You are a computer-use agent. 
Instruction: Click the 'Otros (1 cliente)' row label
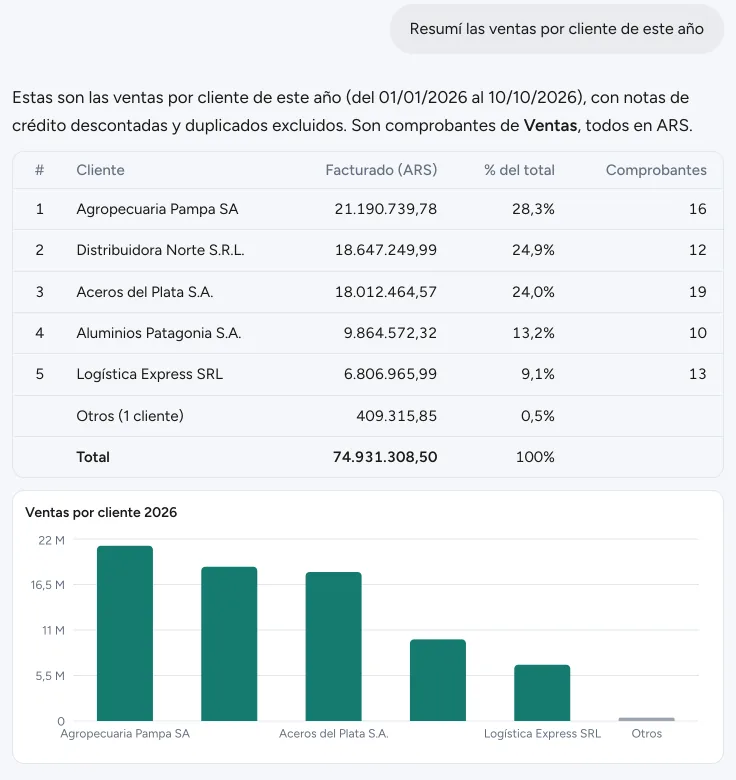click(130, 416)
